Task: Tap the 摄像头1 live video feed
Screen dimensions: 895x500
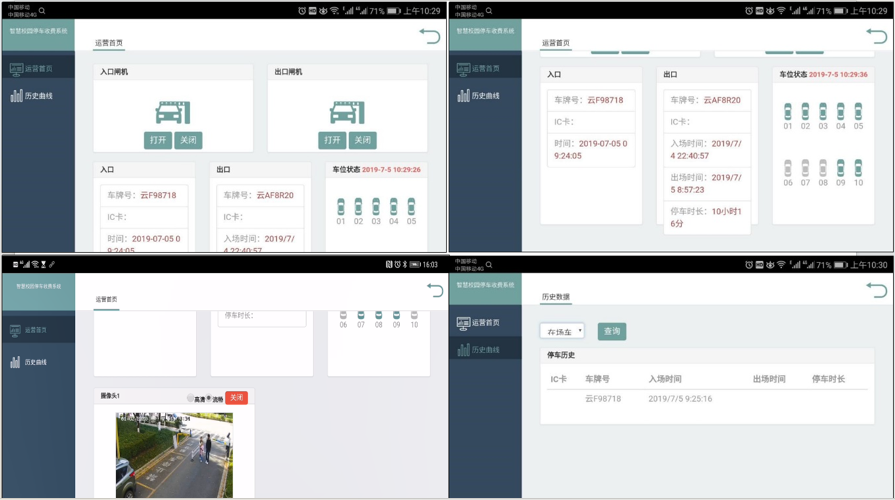Action: pos(174,455)
